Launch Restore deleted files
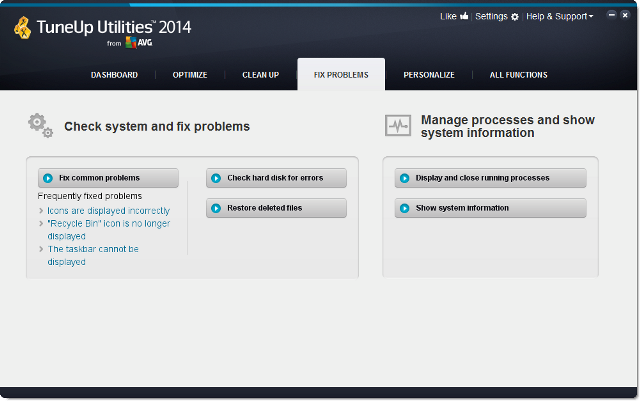This screenshot has width=640, height=401. pyautogui.click(x=276, y=208)
